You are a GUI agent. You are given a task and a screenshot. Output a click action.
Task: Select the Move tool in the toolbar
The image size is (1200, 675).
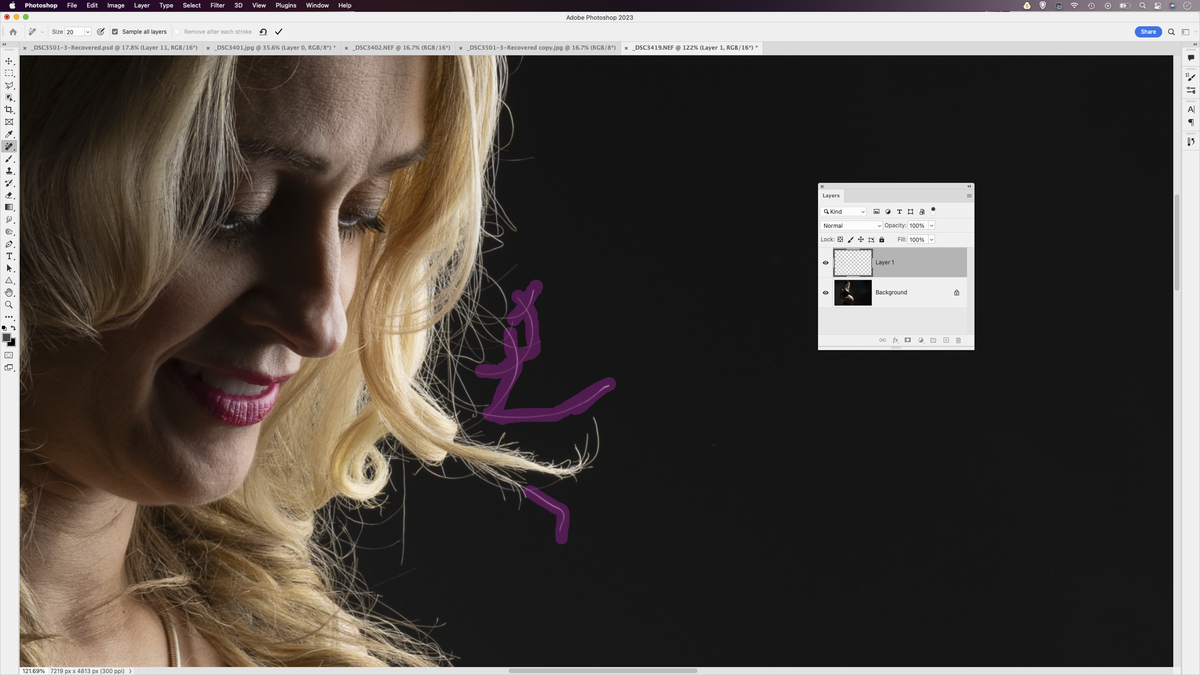pyautogui.click(x=9, y=60)
